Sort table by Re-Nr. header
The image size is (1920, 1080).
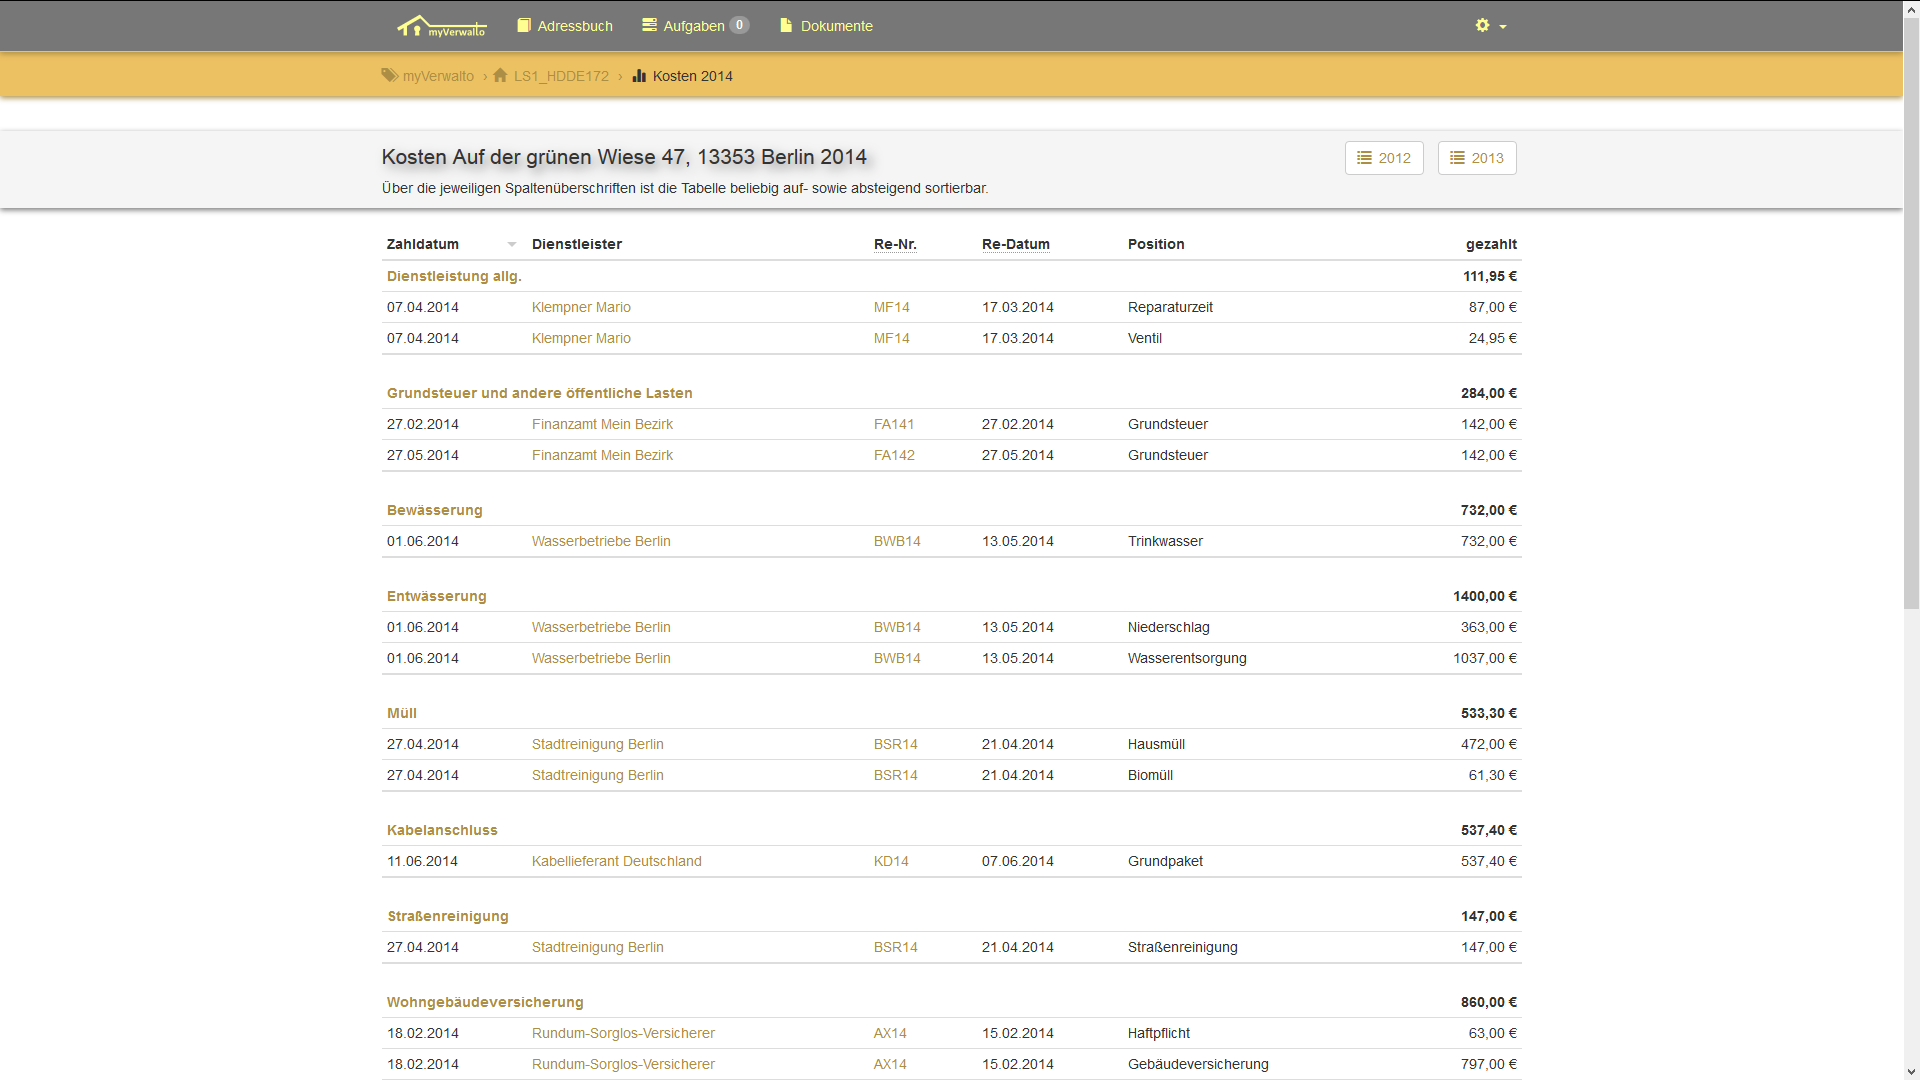(x=895, y=244)
